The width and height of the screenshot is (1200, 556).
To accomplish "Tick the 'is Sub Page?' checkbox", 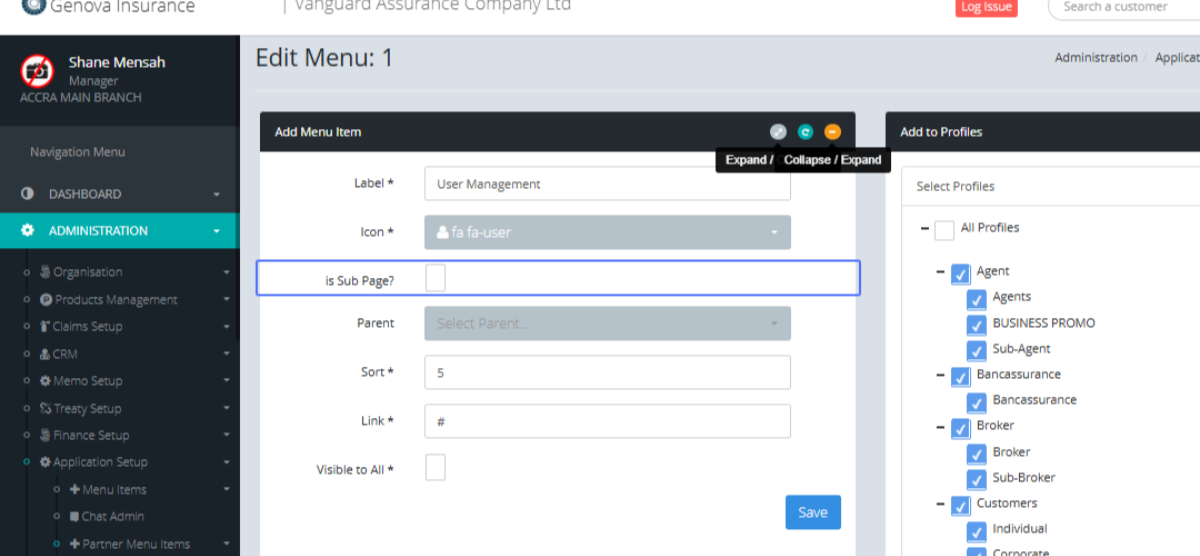I will point(435,279).
